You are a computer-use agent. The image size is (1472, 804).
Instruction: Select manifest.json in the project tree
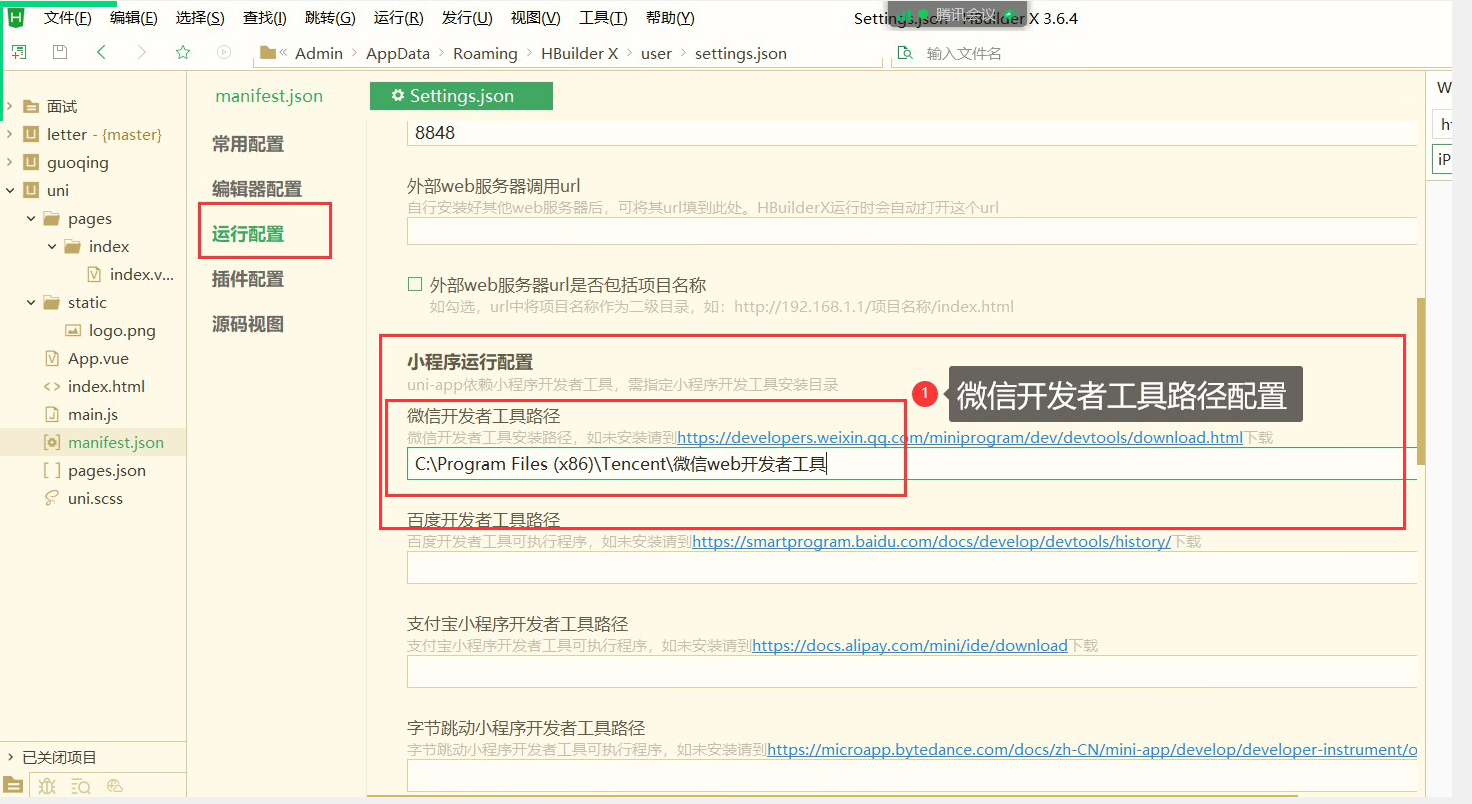pos(116,442)
